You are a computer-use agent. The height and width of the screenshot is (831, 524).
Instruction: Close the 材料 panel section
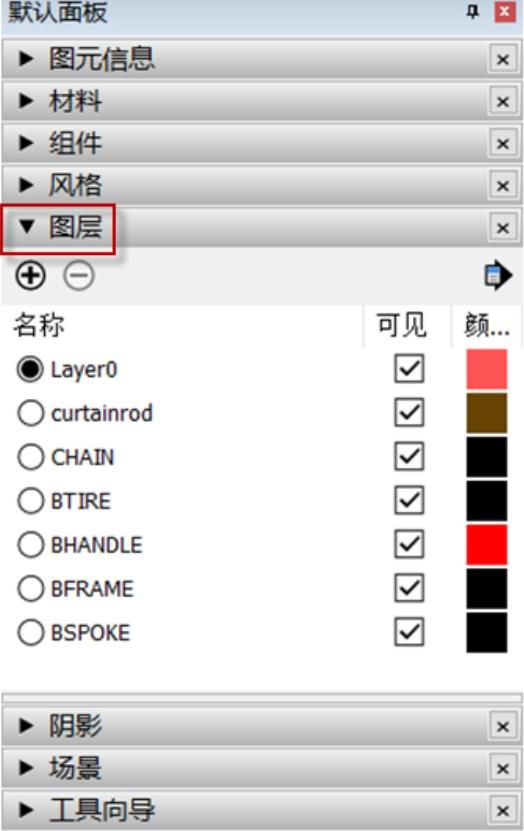pos(502,101)
